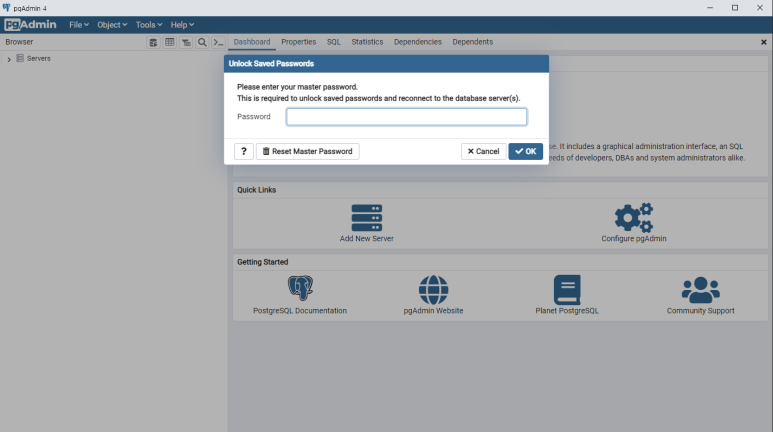The image size is (773, 432).
Task: Click the View Data table icon
Action: tap(169, 42)
